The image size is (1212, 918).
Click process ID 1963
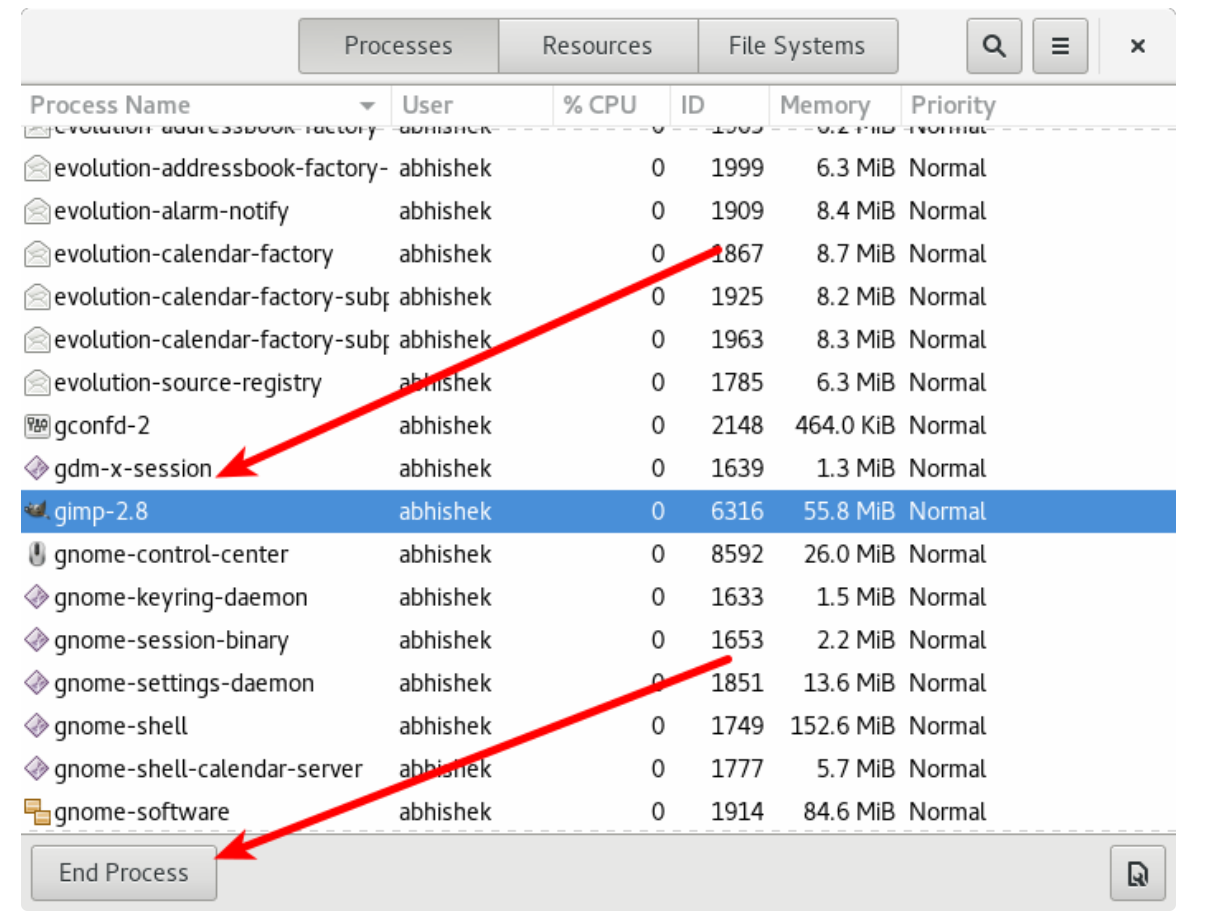pos(737,340)
